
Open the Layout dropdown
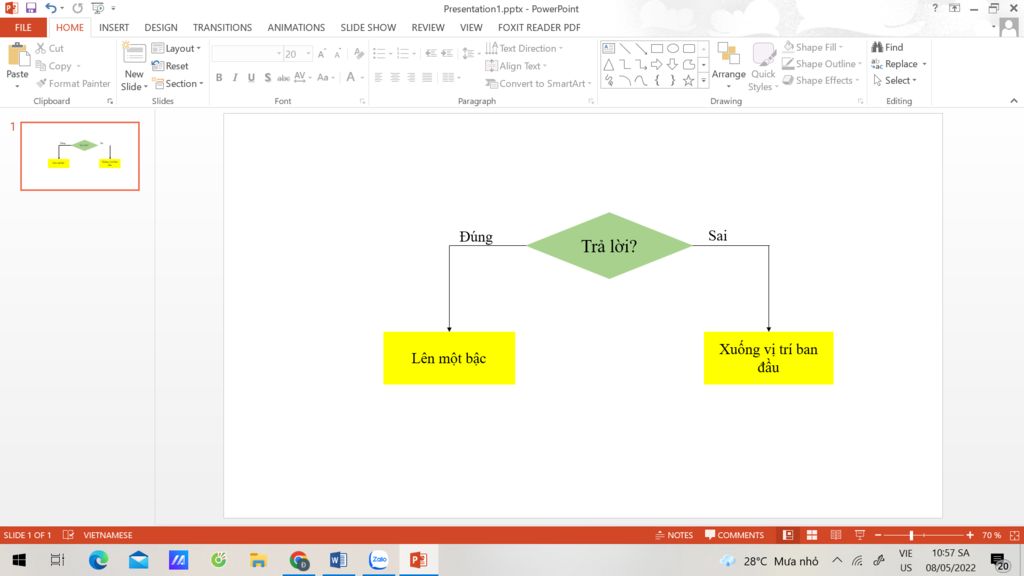click(176, 48)
